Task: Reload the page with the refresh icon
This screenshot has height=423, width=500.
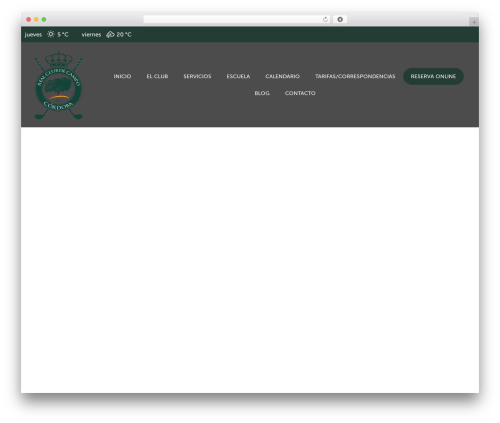Action: 325,20
